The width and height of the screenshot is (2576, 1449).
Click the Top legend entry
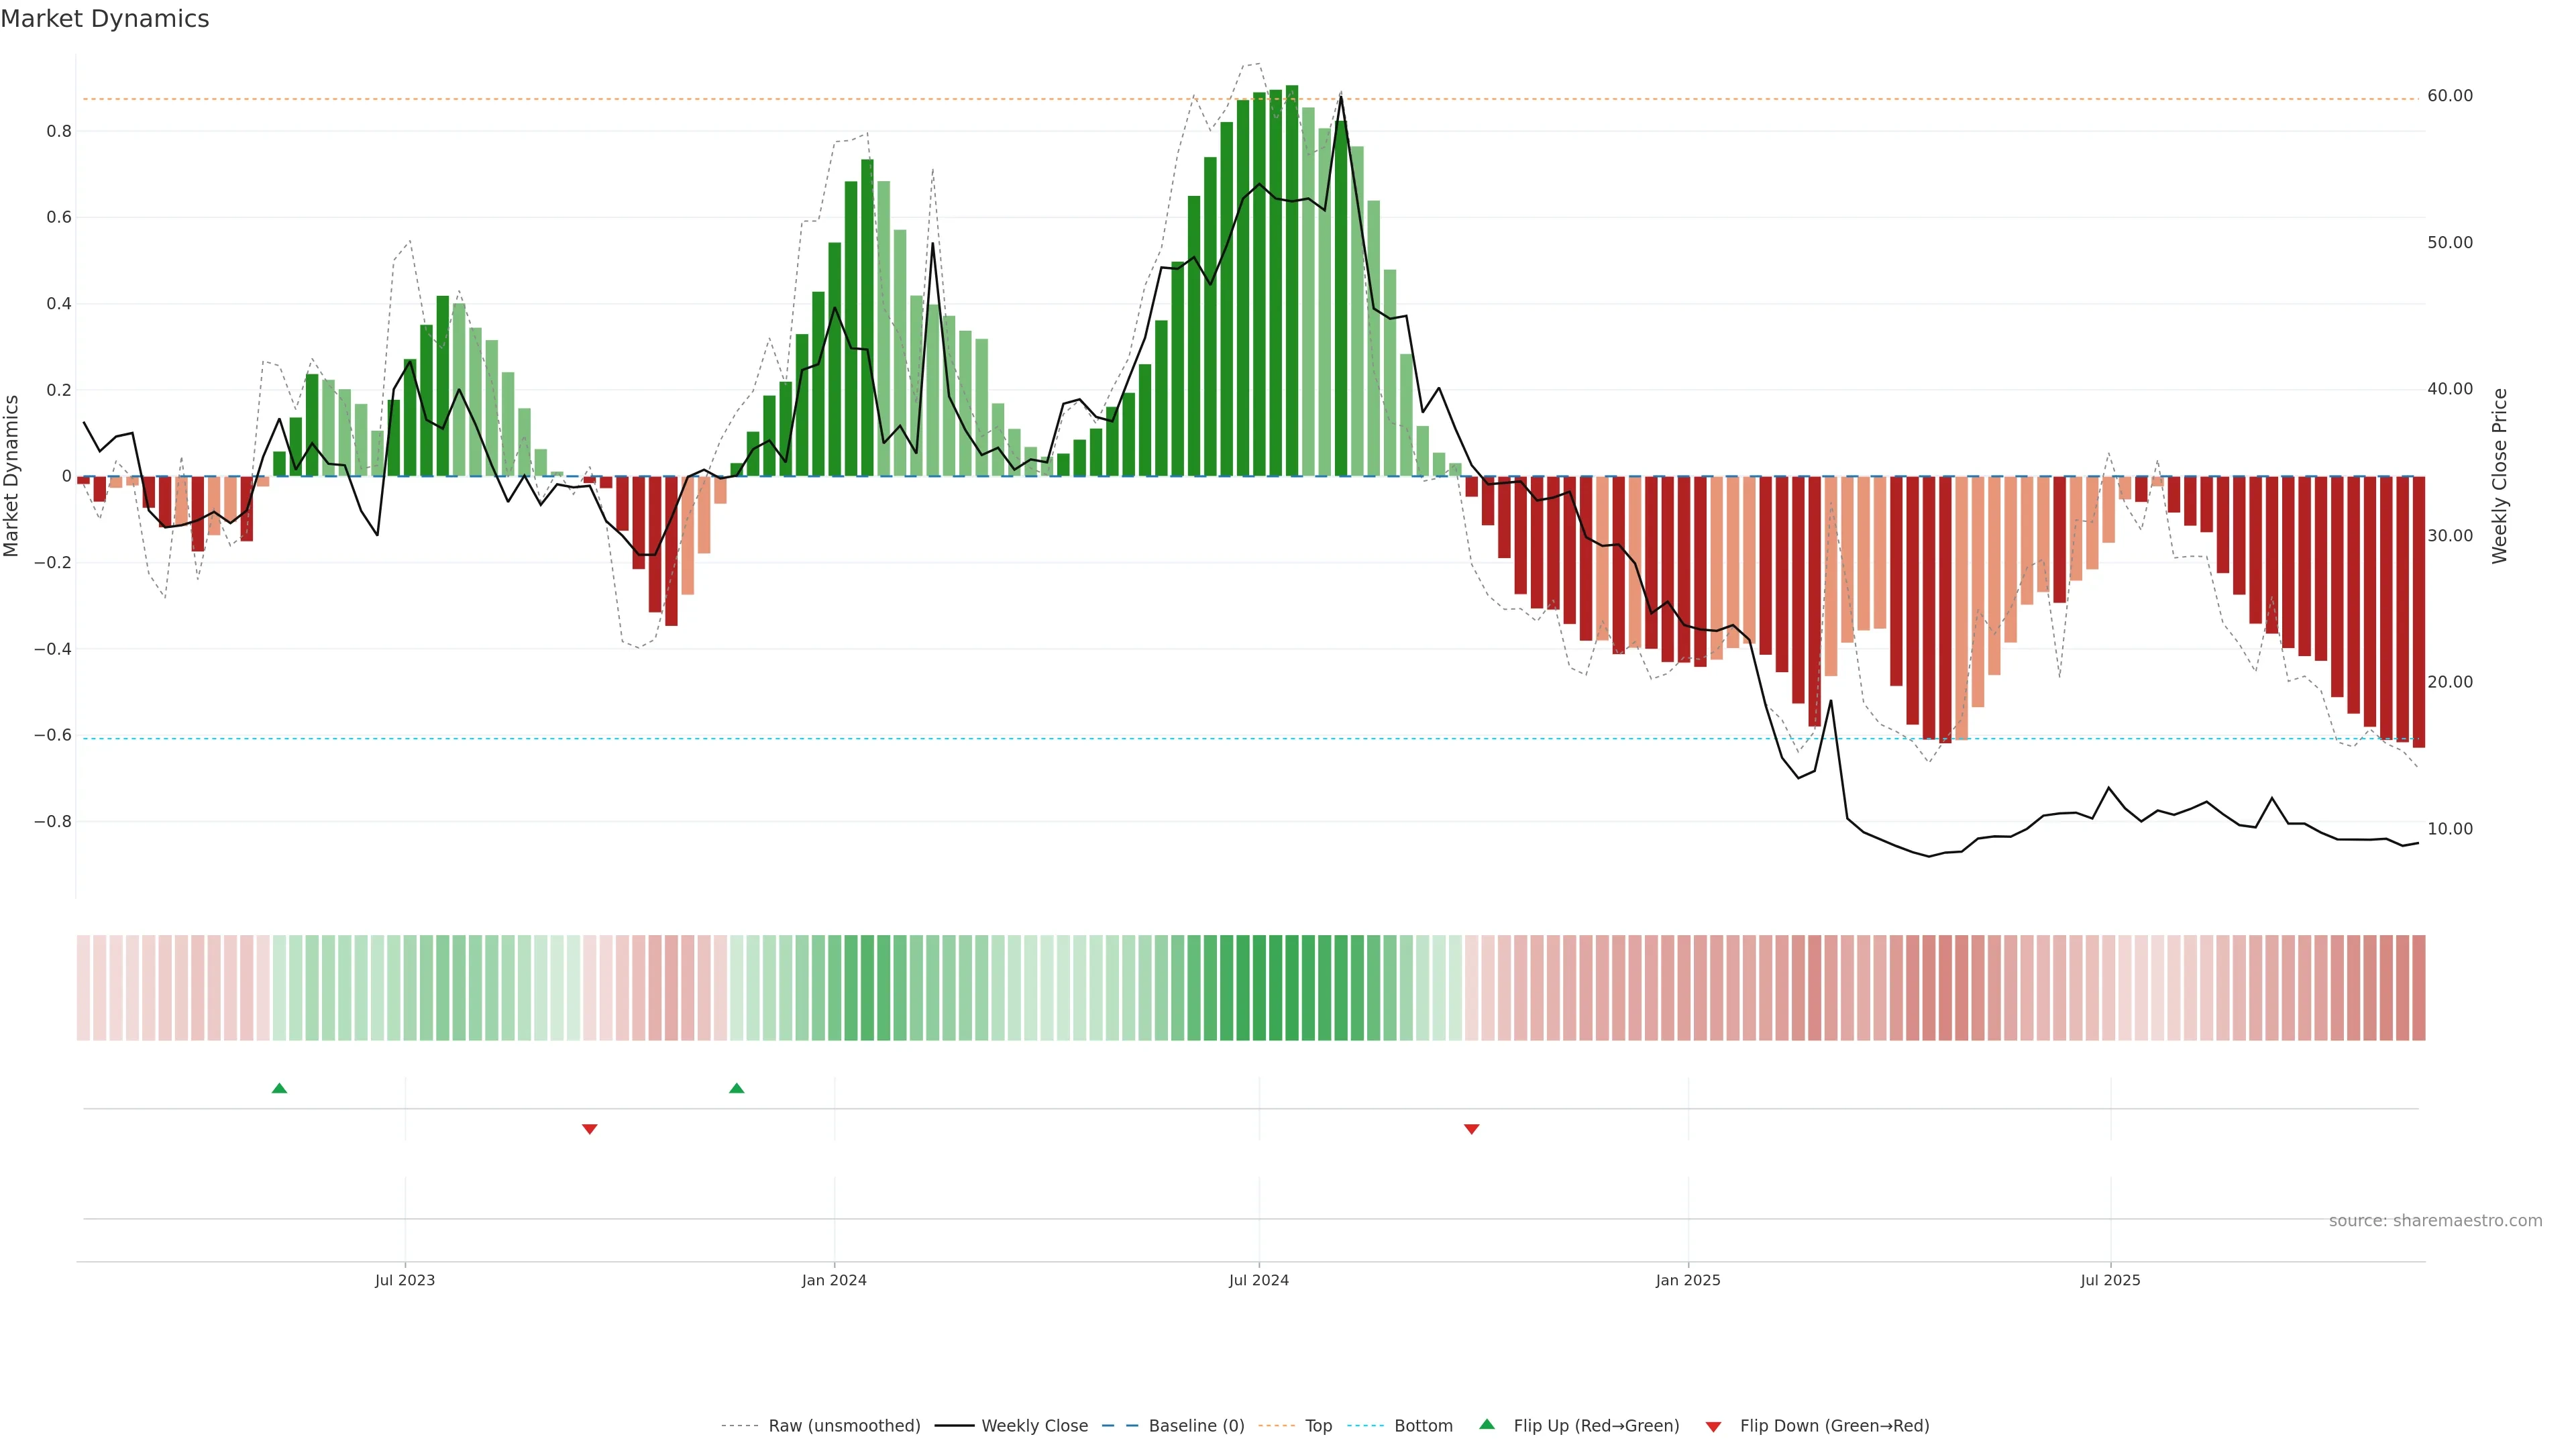(1318, 1426)
